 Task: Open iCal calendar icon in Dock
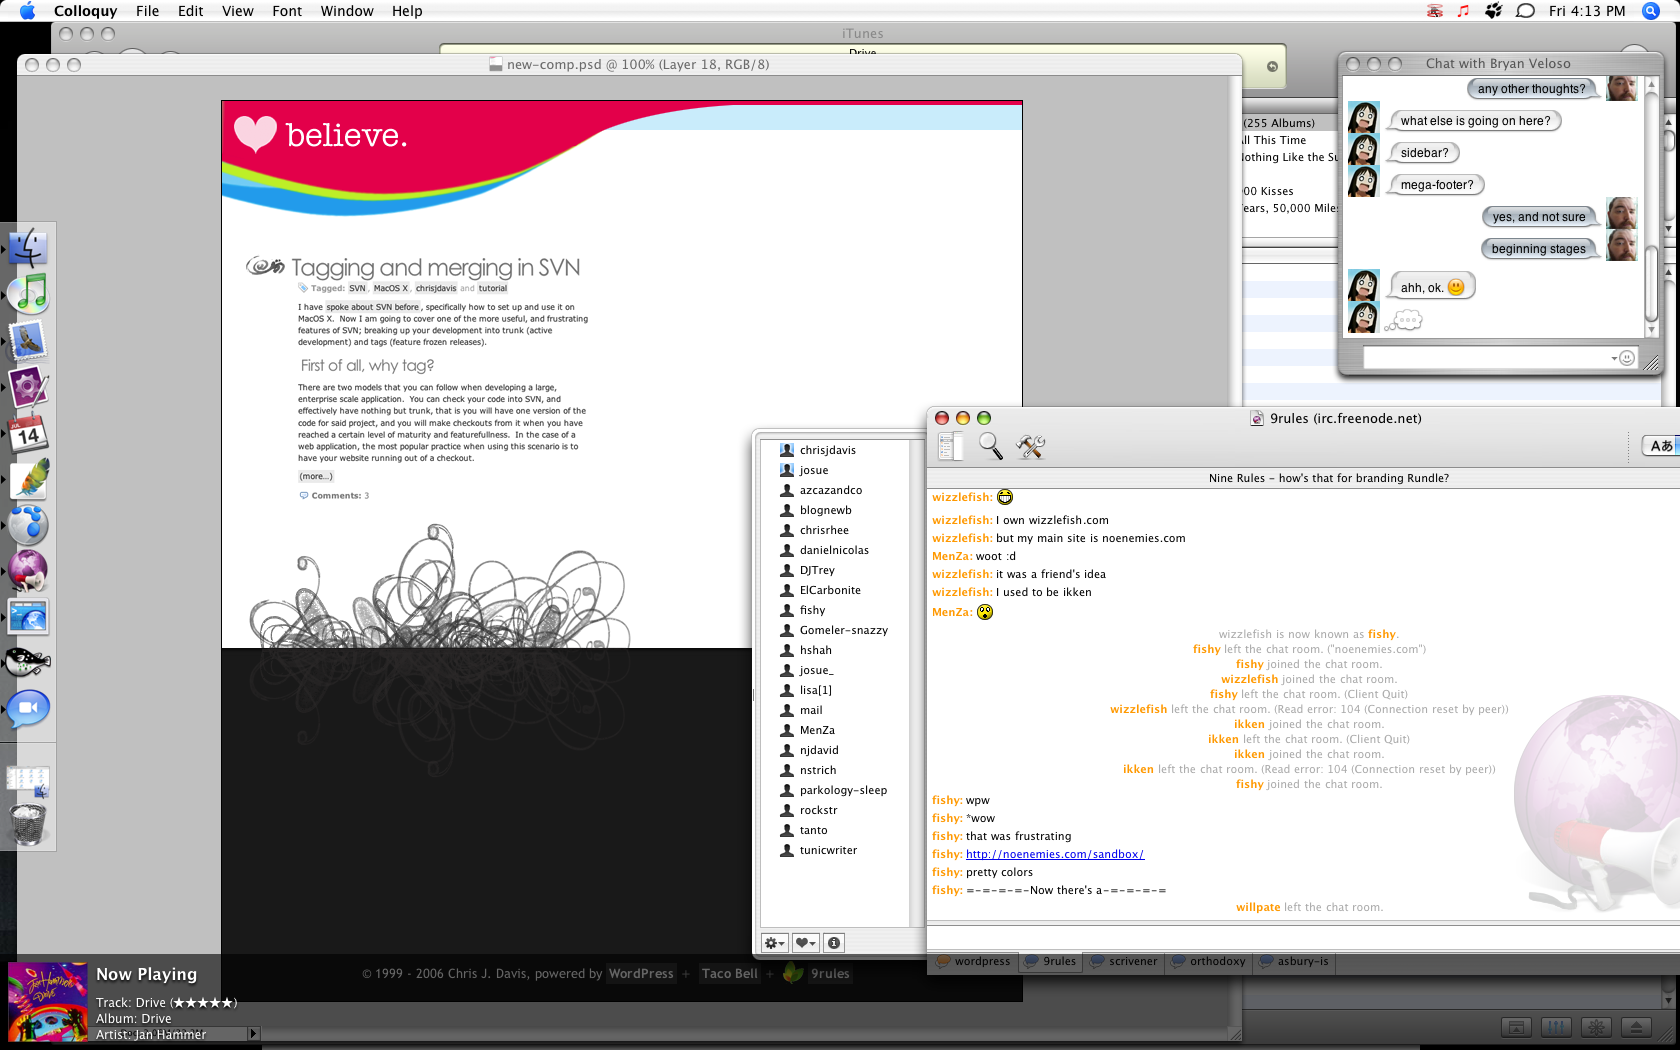[x=28, y=433]
